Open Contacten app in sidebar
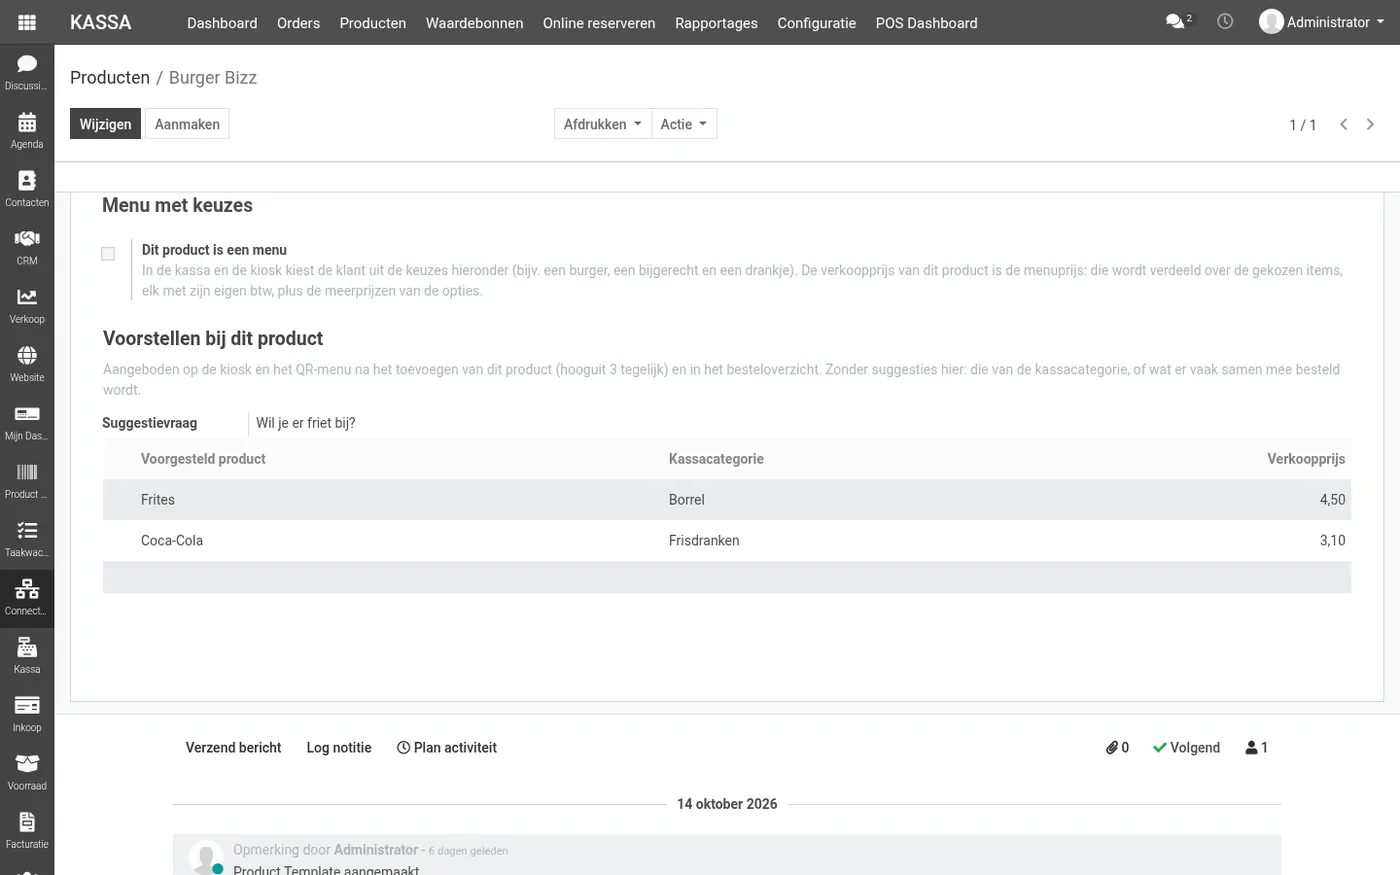The width and height of the screenshot is (1400, 875). [x=27, y=189]
